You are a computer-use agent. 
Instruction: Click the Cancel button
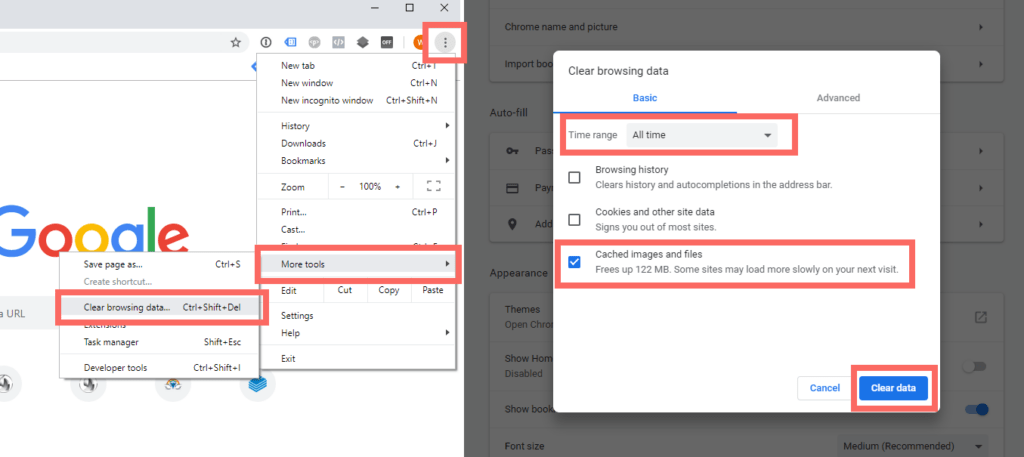point(824,388)
